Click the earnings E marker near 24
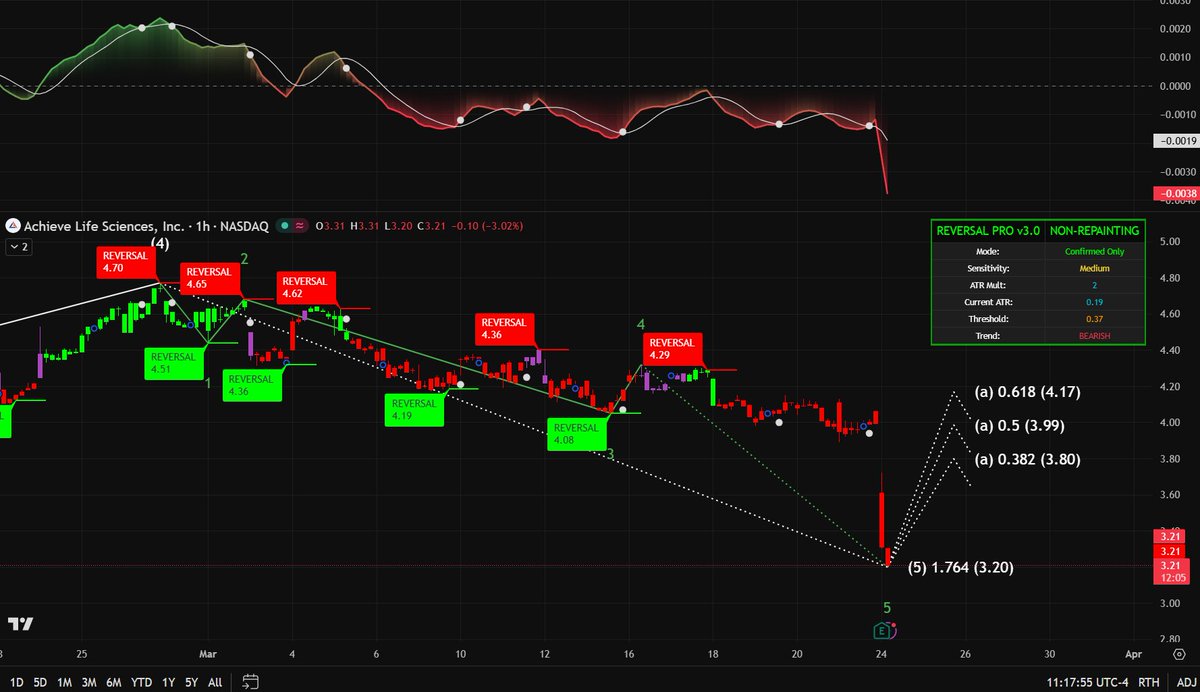 coord(883,630)
